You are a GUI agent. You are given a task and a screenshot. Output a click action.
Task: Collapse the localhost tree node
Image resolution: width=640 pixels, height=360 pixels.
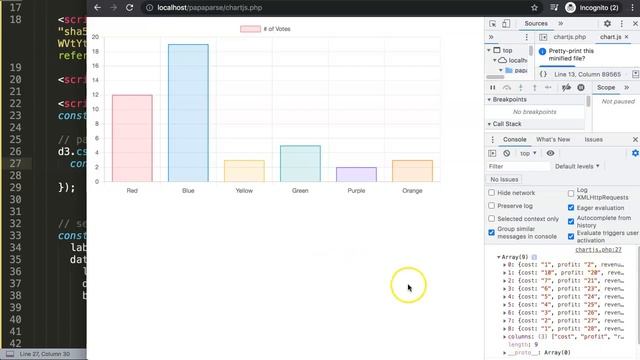point(495,60)
